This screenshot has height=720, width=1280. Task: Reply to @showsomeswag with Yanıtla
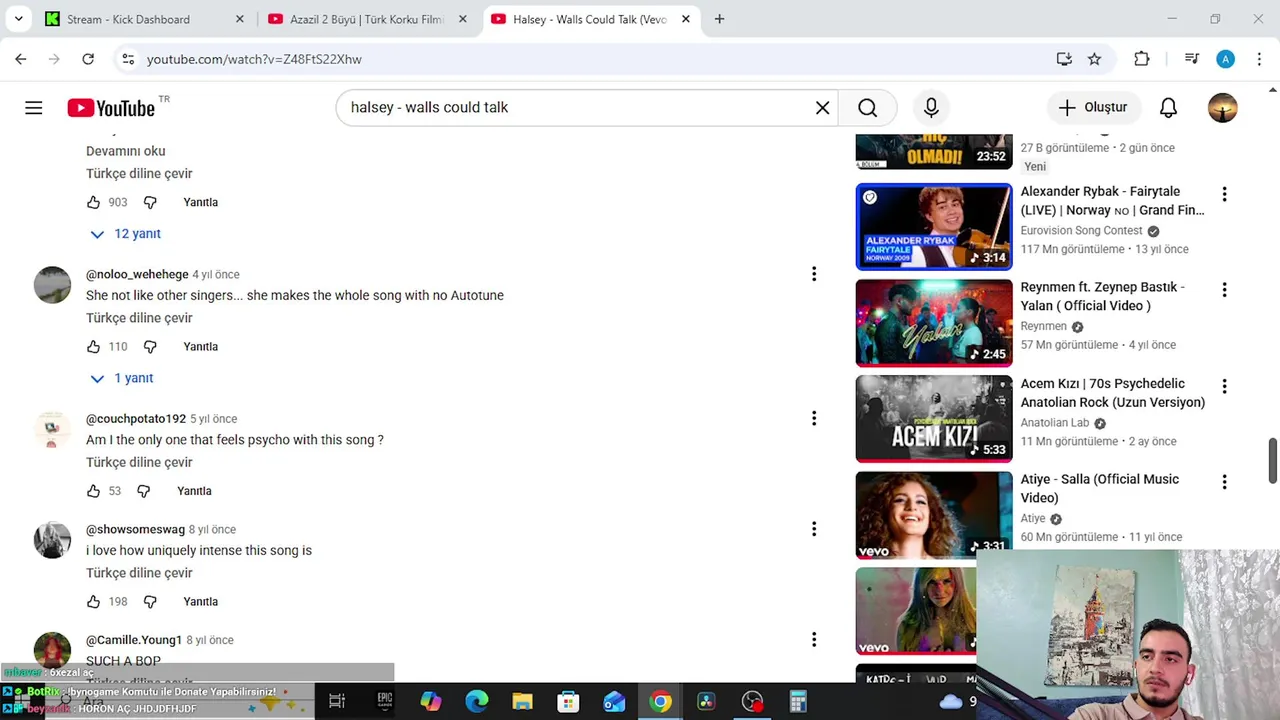[201, 602]
